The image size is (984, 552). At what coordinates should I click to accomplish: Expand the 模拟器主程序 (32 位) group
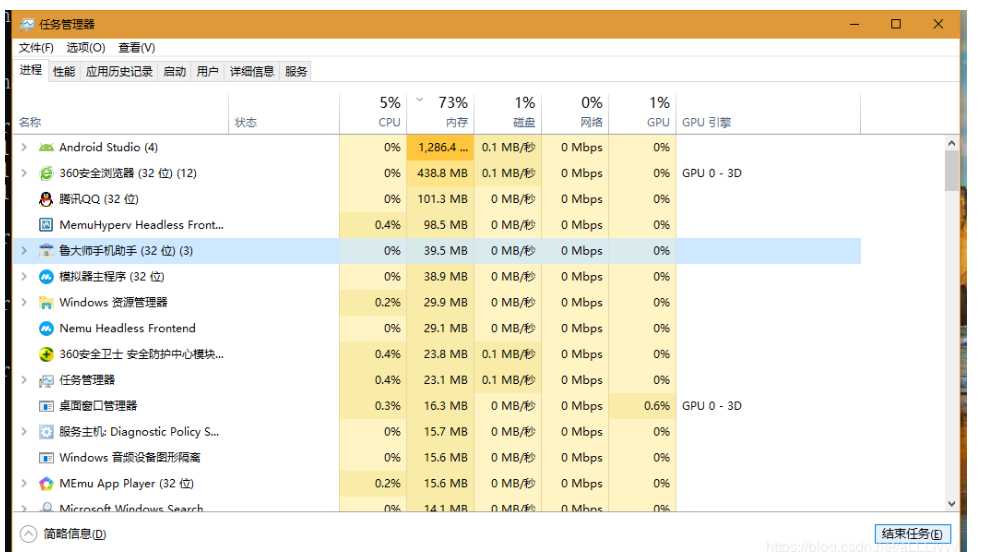pyautogui.click(x=24, y=276)
